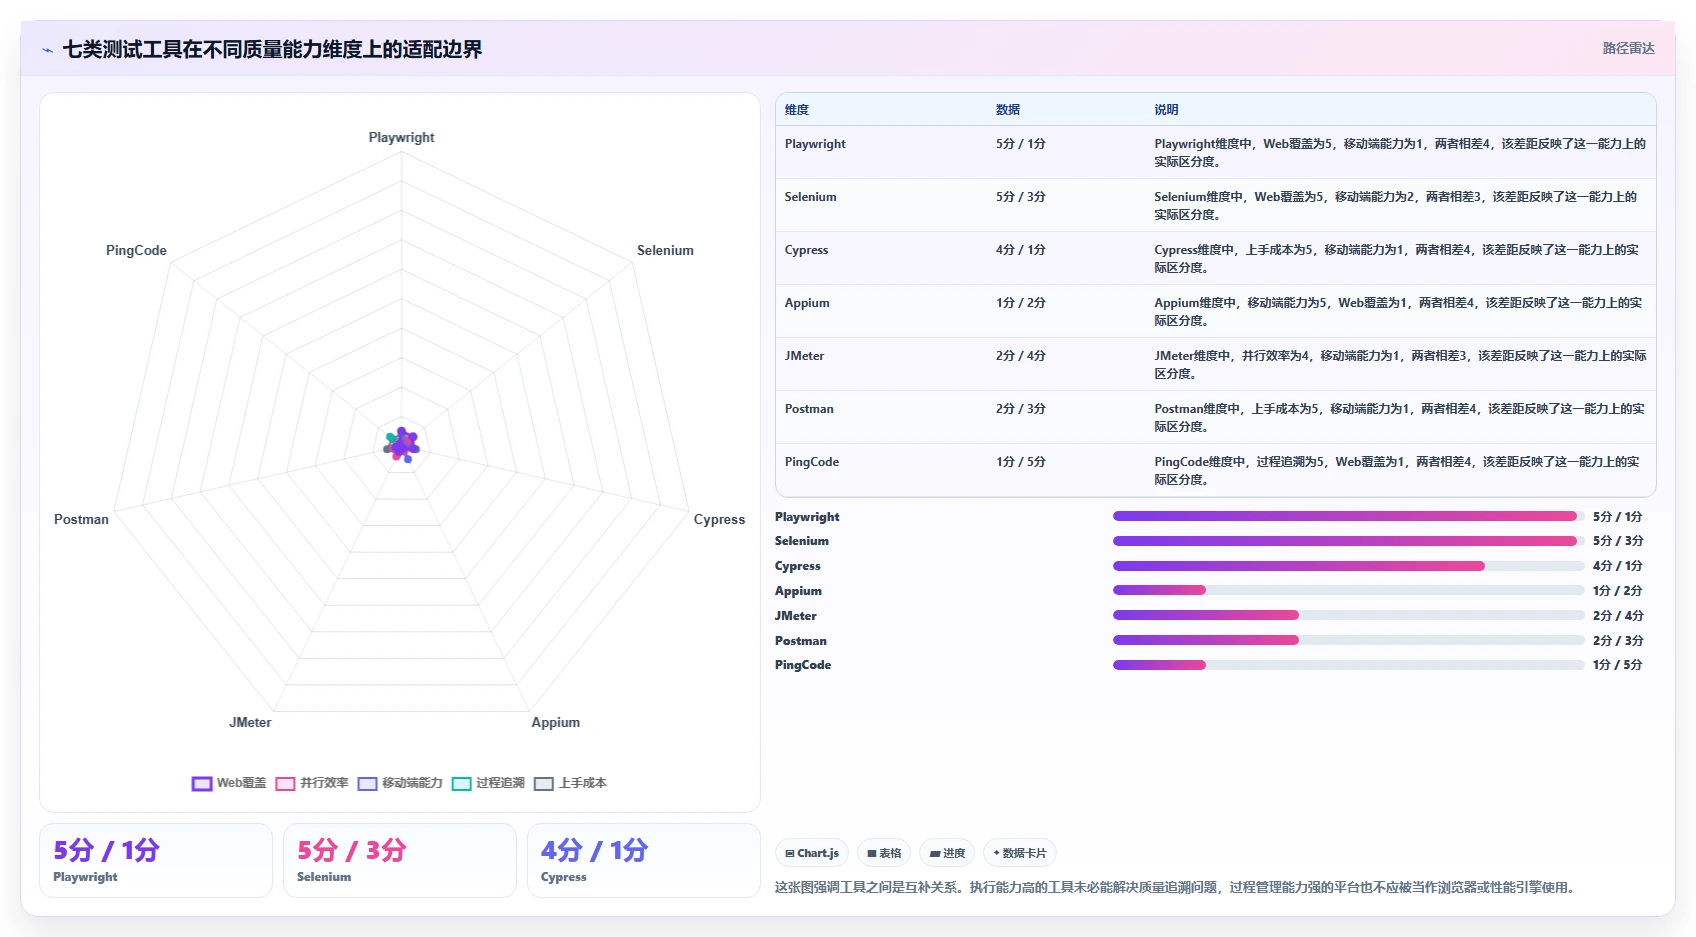Viewport: 1696px width, 937px height.
Task: Click the PingCode description in 说明 column
Action: [x=1397, y=470]
